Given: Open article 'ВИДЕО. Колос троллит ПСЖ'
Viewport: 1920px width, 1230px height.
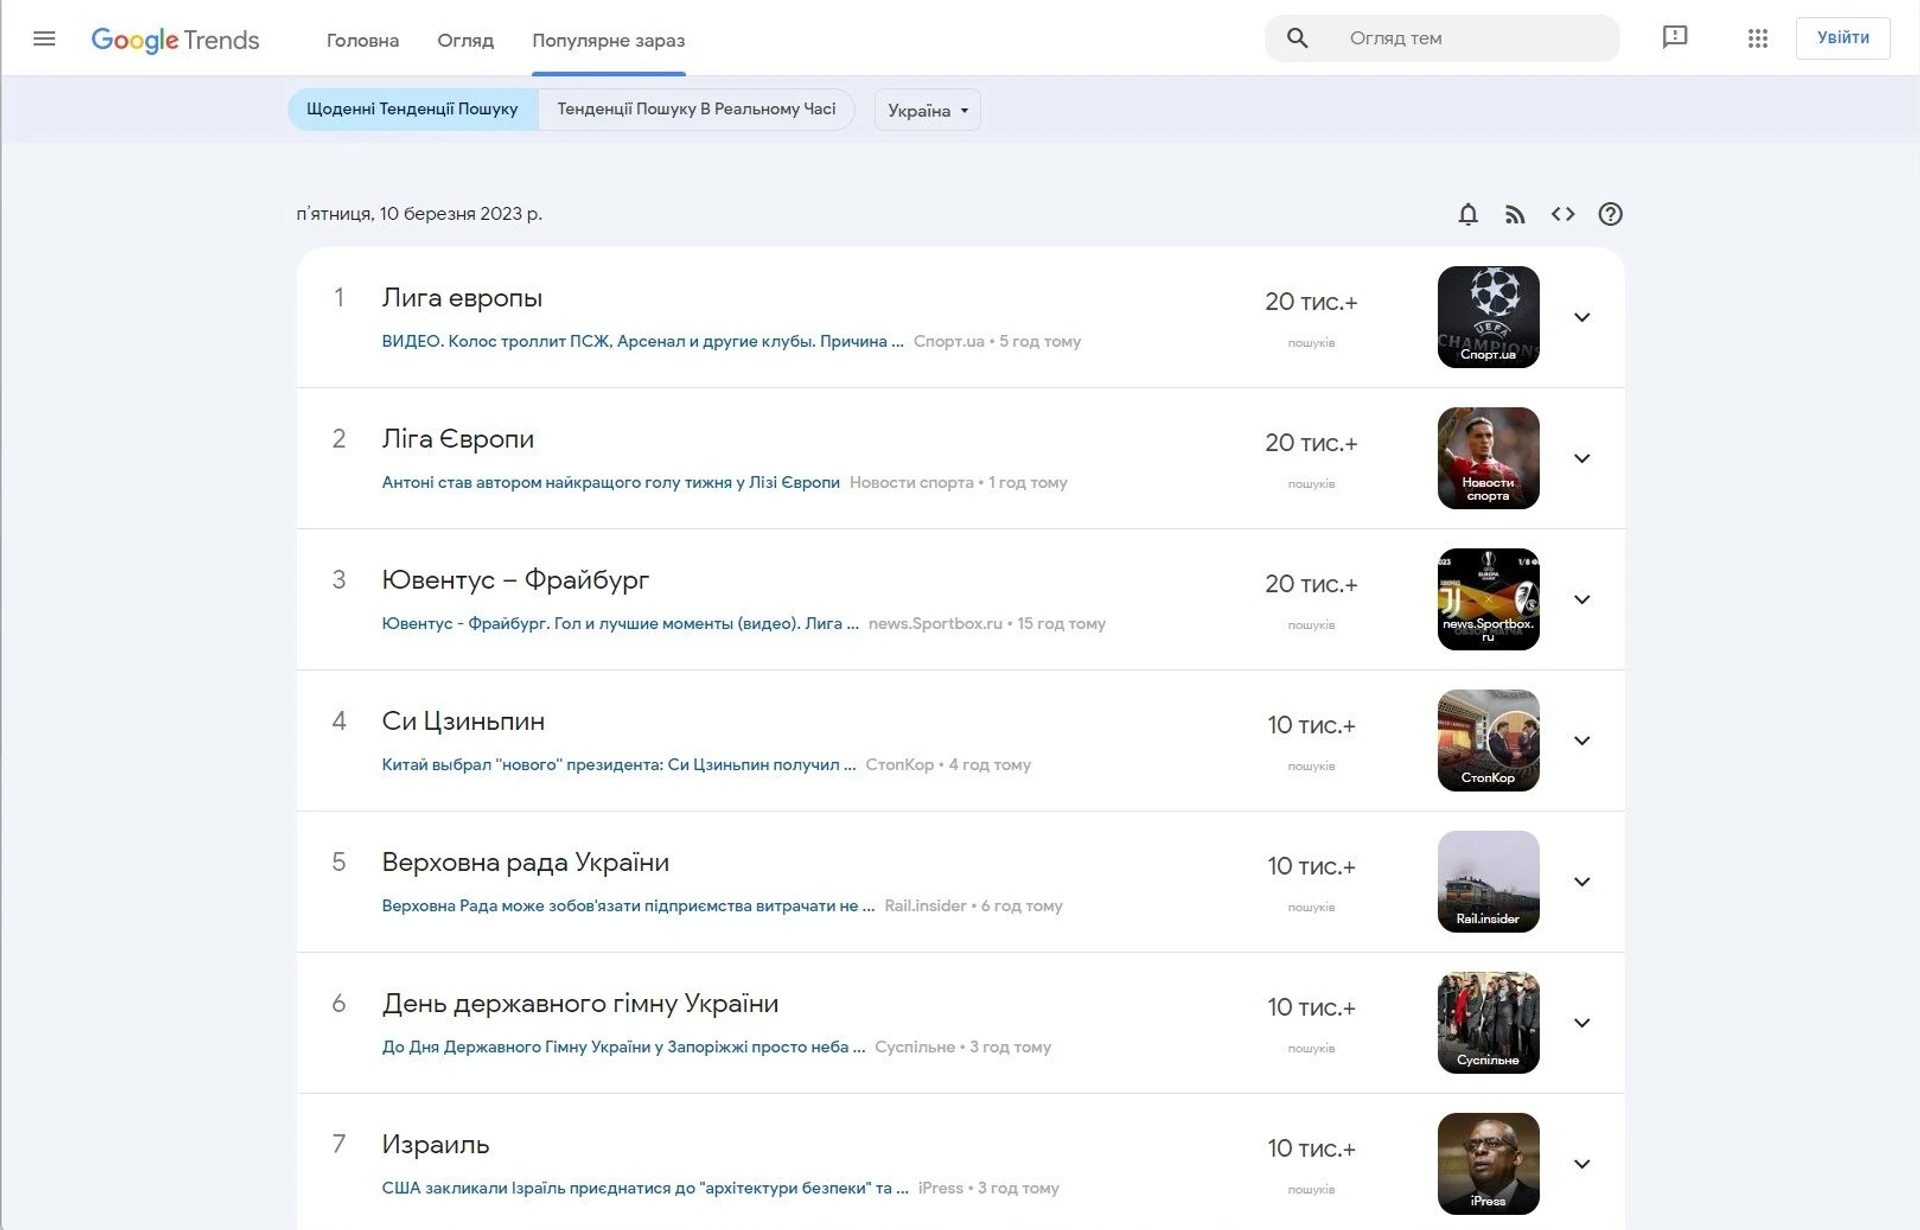Looking at the screenshot, I should pos(642,341).
